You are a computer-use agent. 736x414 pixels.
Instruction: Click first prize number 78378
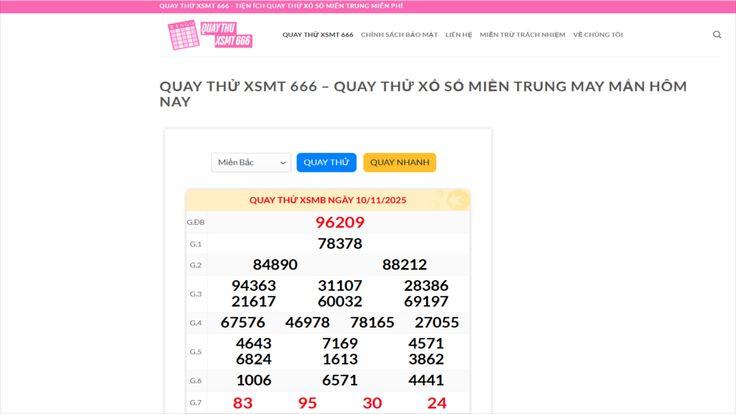coord(339,243)
